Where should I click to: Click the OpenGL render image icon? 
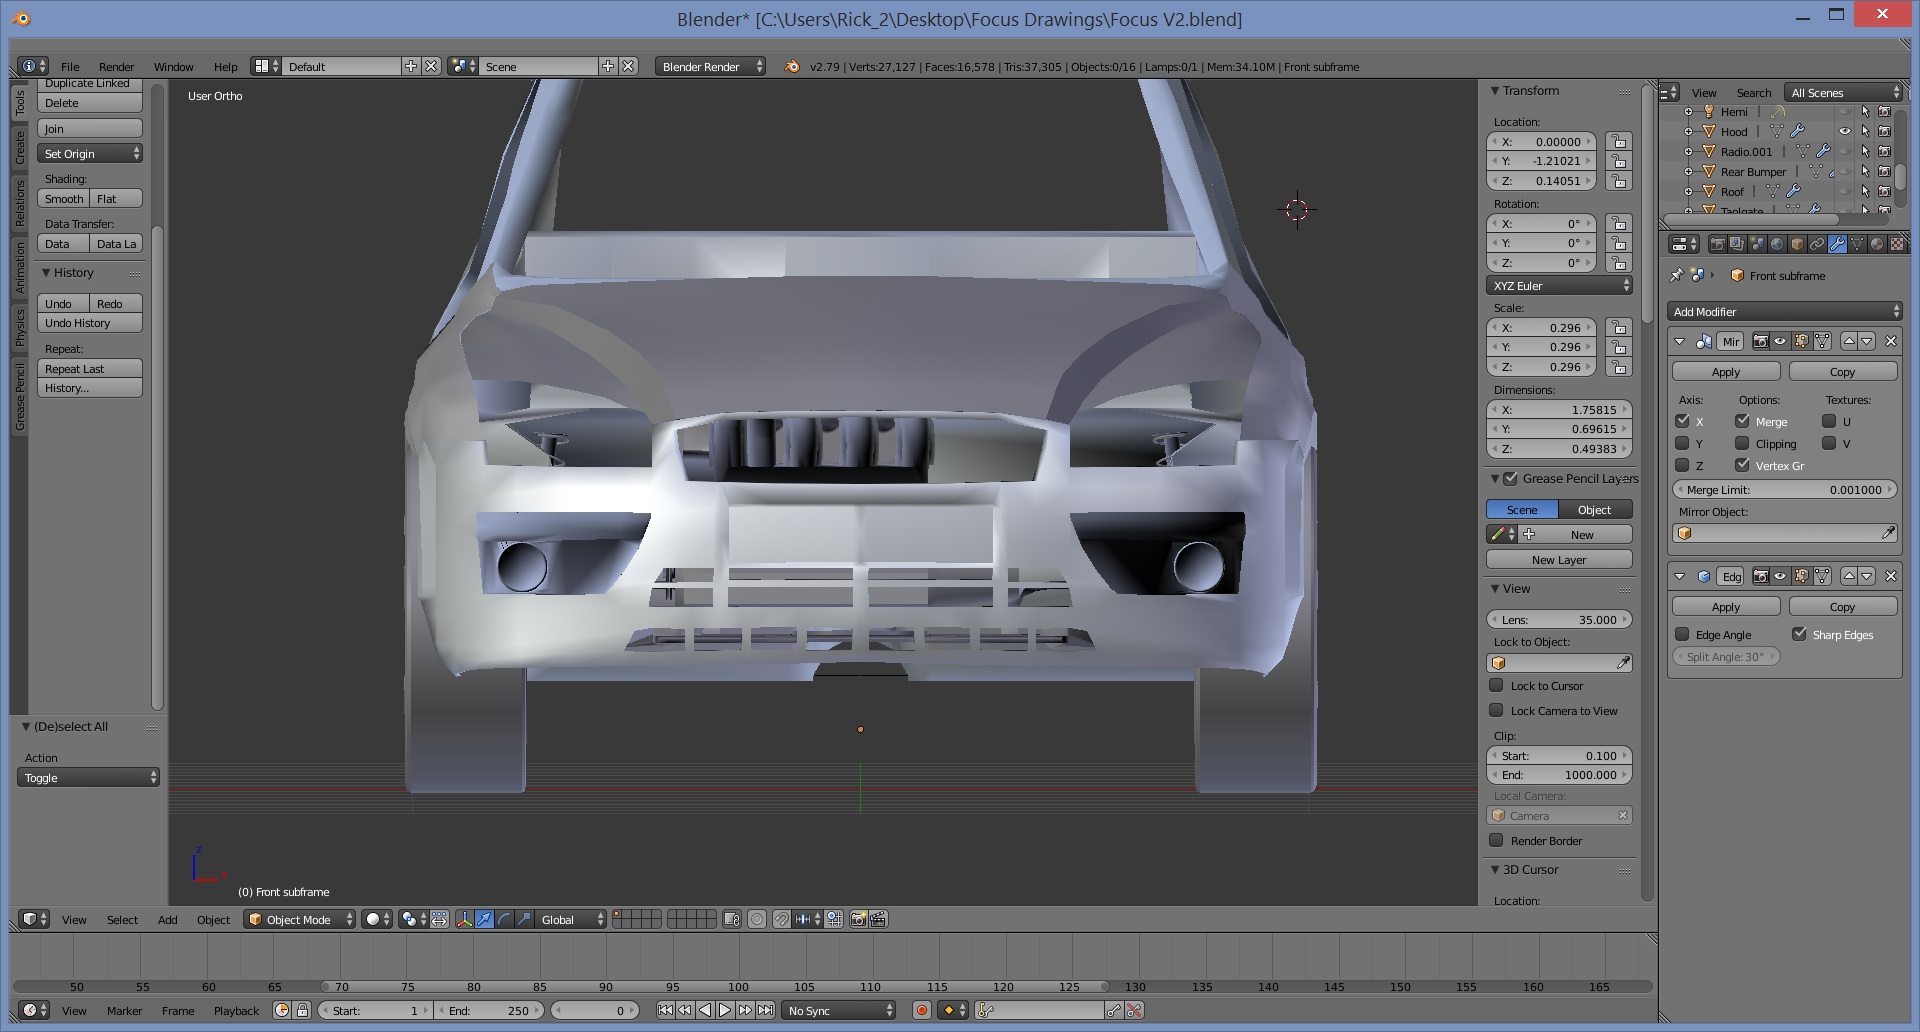point(858,920)
